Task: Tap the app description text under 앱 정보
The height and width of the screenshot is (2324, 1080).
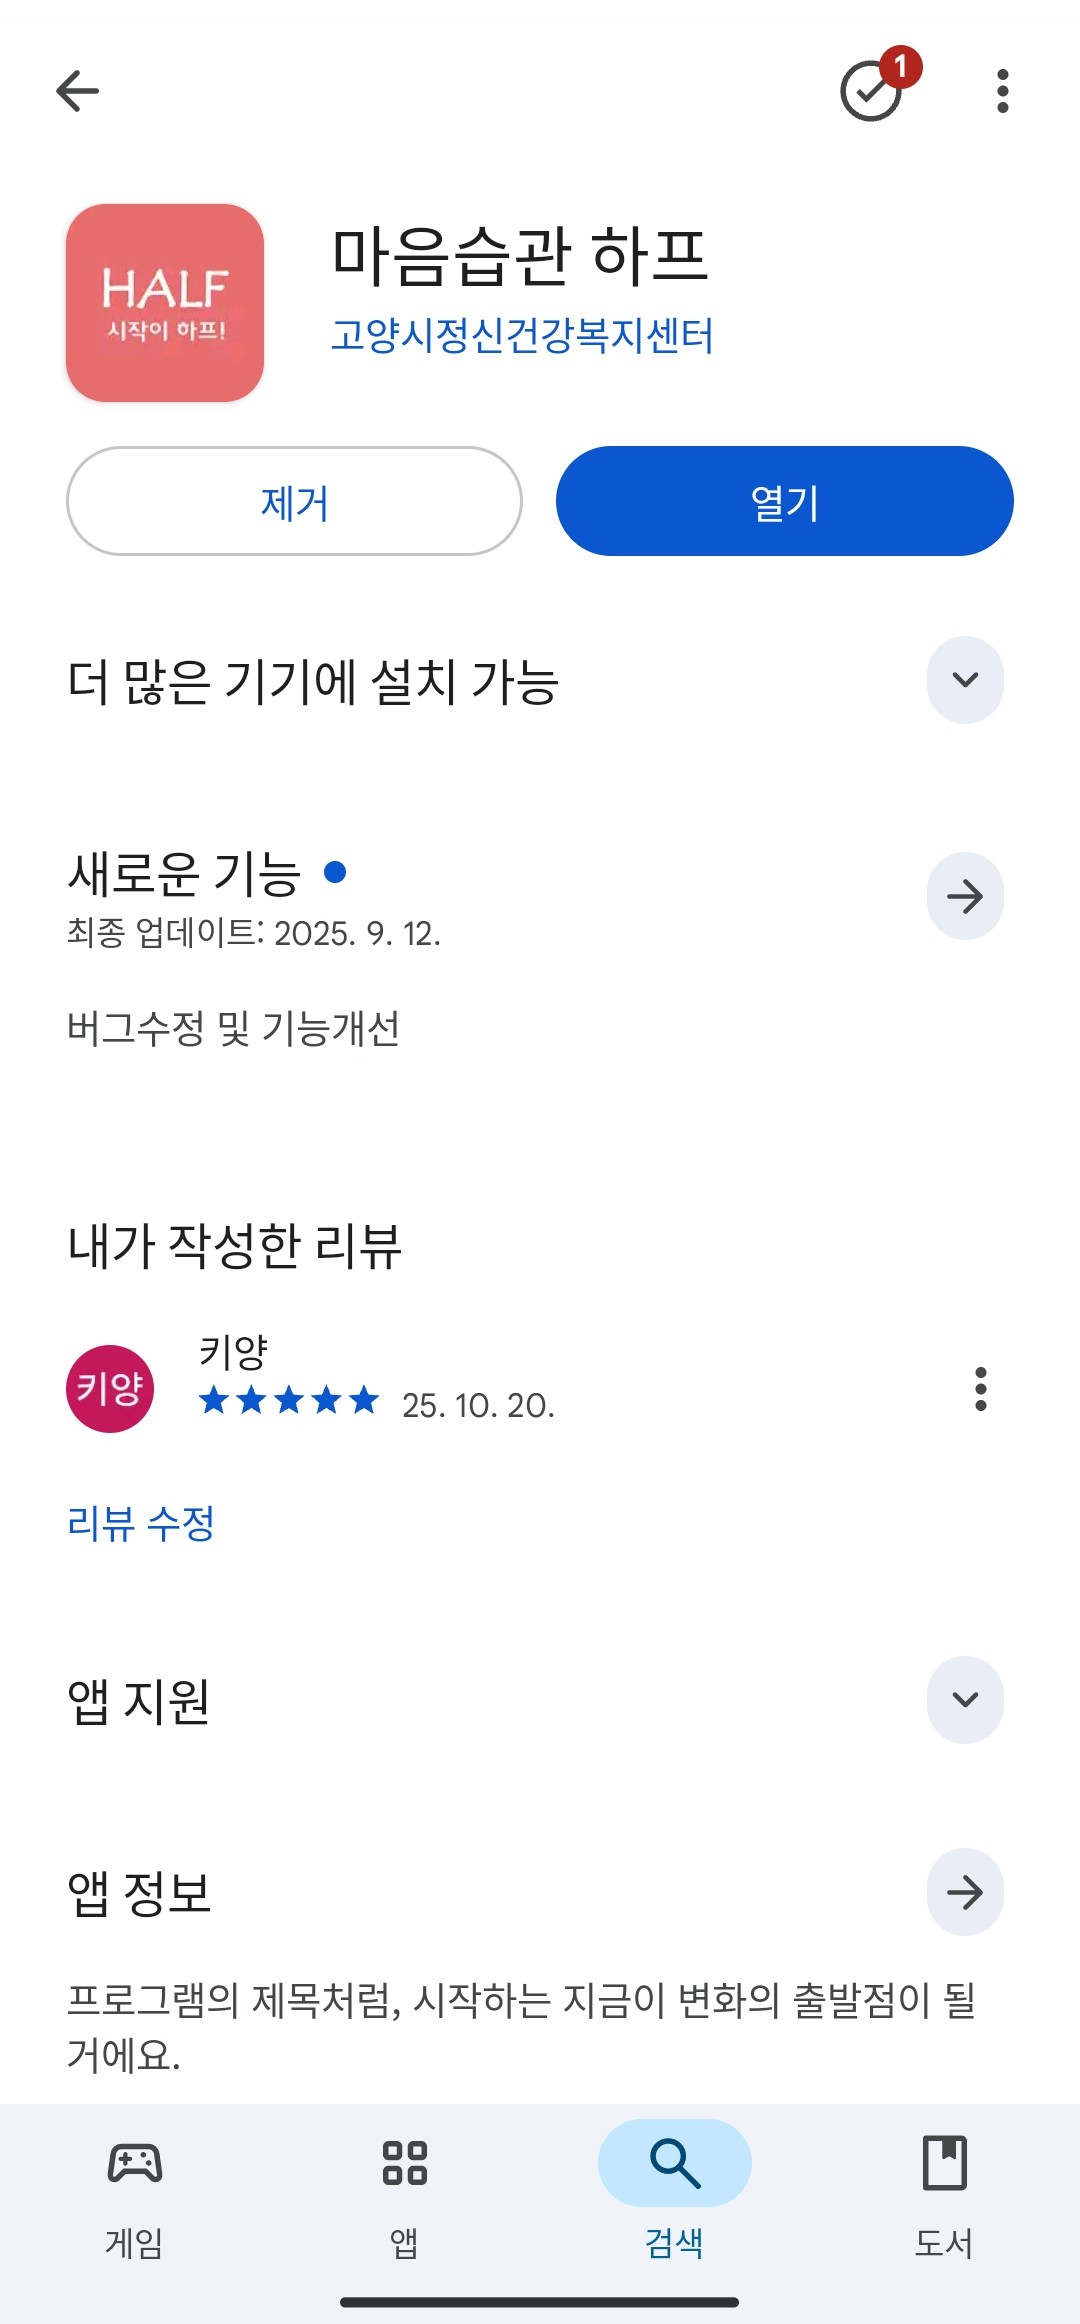Action: point(520,2027)
